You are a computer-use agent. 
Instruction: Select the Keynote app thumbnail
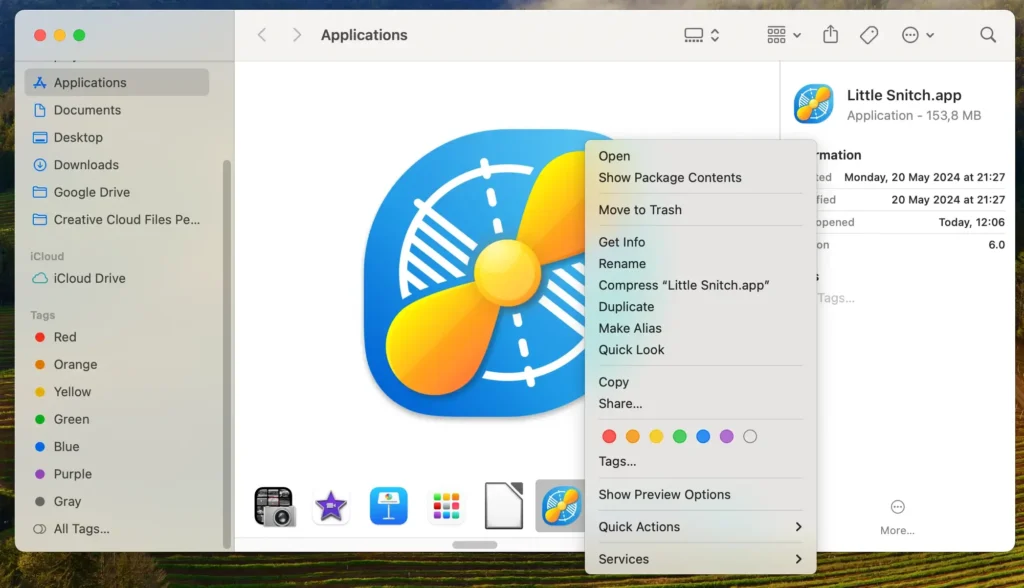click(389, 506)
